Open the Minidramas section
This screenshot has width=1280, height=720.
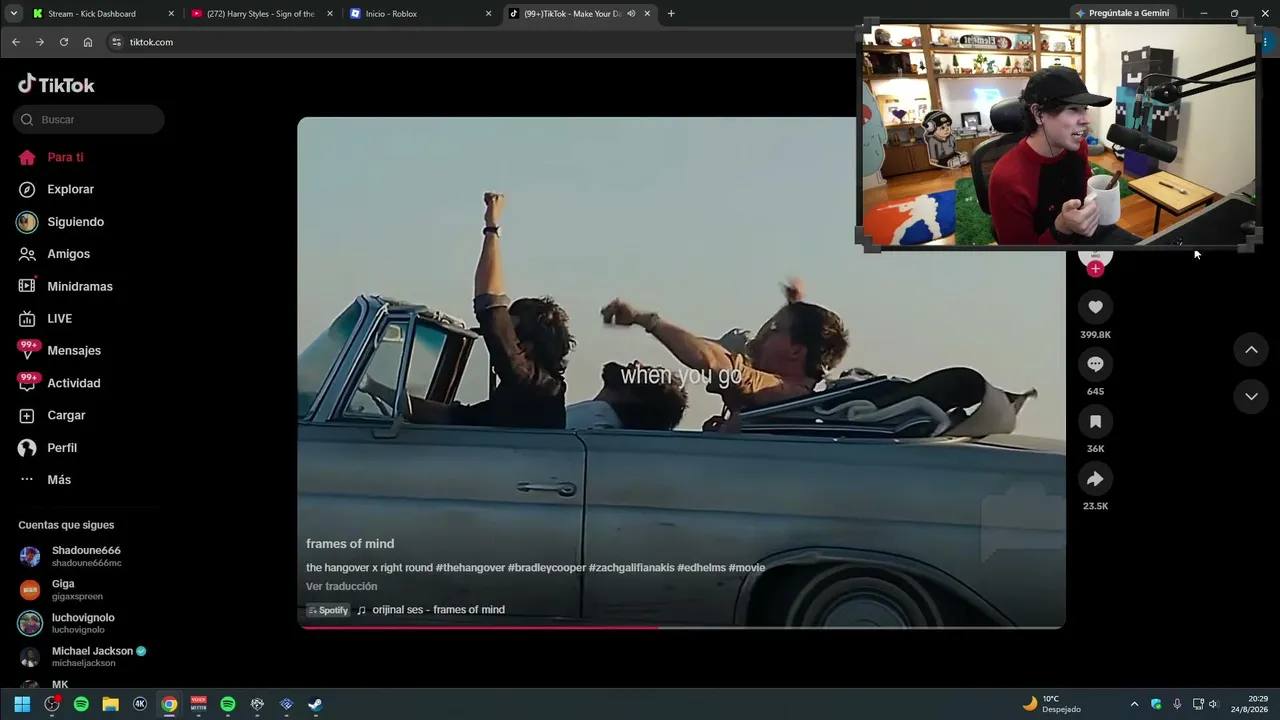tap(80, 286)
